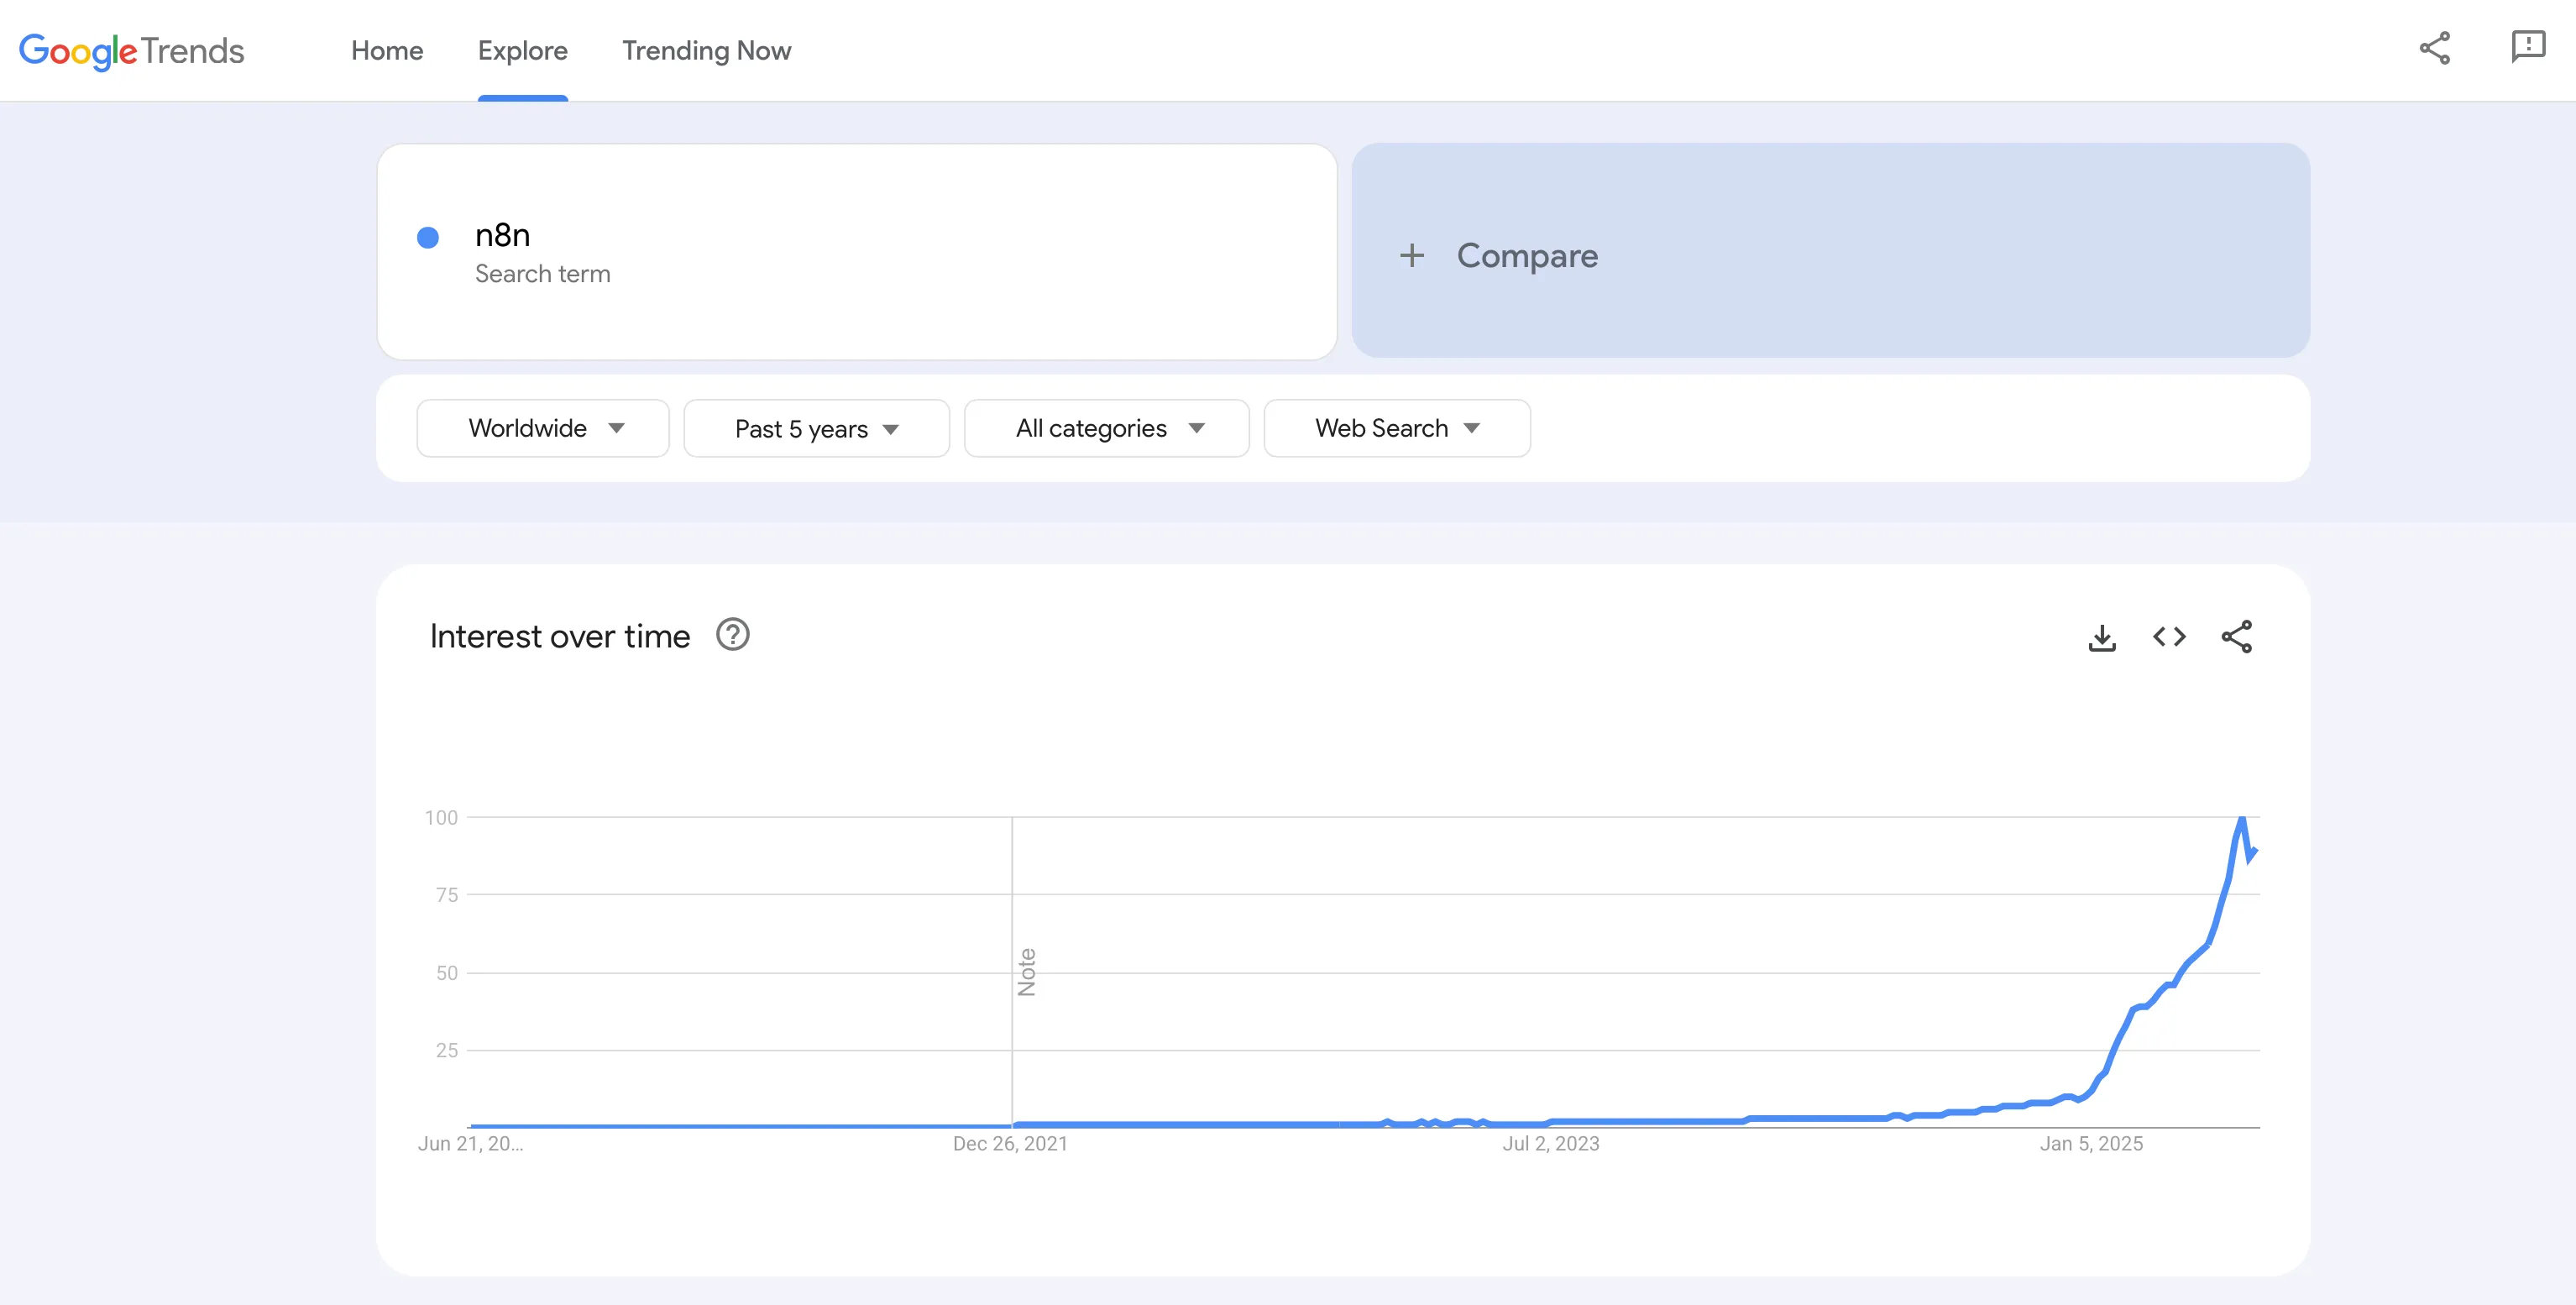This screenshot has height=1305, width=2576.
Task: Switch search type via Web Search dropdown
Action: [1396, 428]
